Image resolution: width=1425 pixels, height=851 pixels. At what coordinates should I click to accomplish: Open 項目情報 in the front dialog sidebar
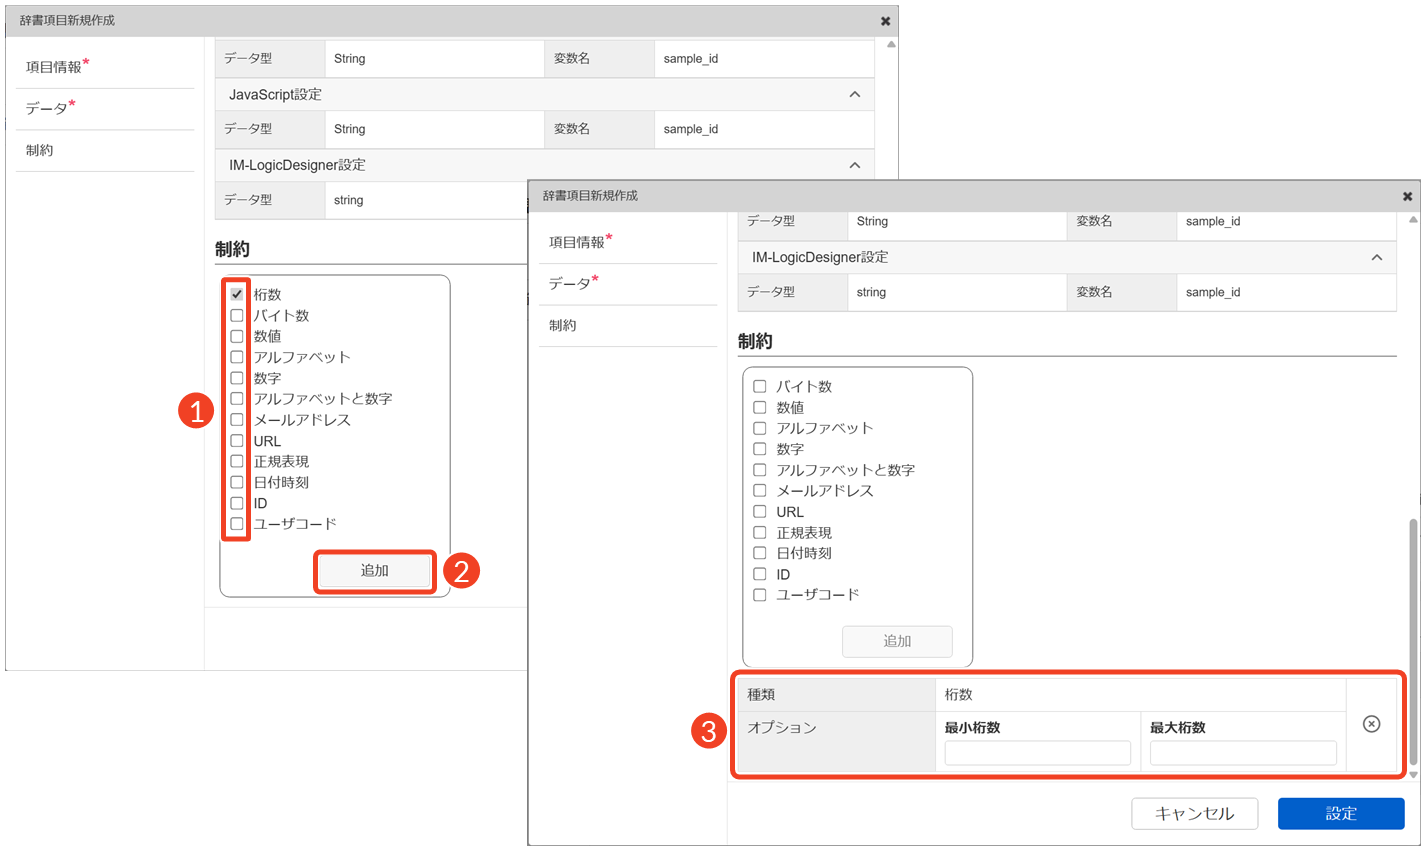(x=577, y=242)
